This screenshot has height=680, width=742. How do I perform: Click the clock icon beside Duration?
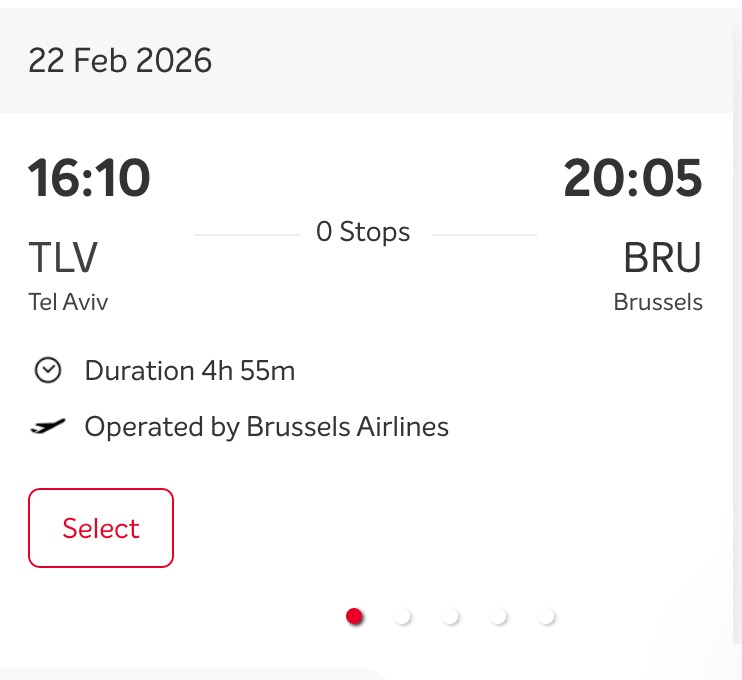pyautogui.click(x=47, y=371)
